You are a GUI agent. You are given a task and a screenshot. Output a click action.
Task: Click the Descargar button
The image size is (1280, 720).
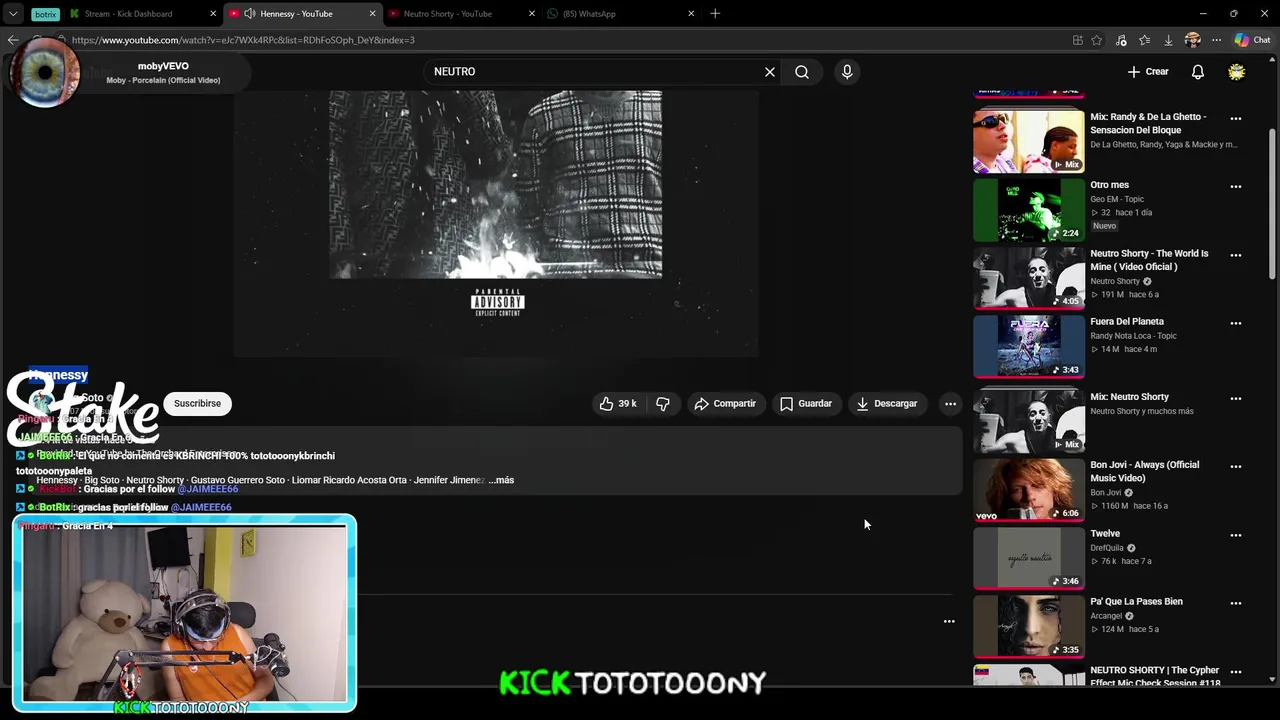point(887,404)
